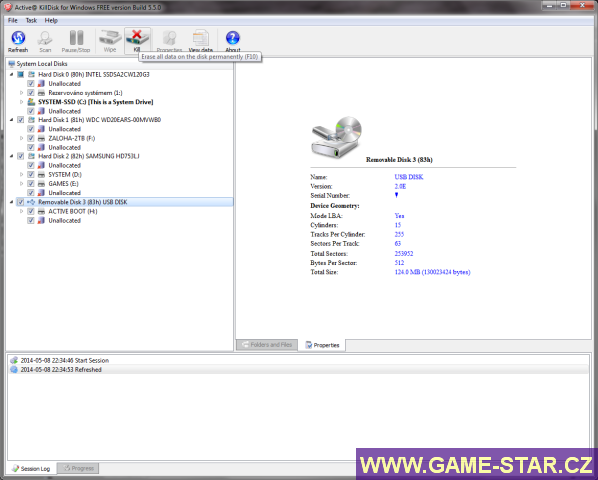Screen dimensions: 598x480
Task: Expand the Rezervováno systémem (1:) node
Action: 21,93
